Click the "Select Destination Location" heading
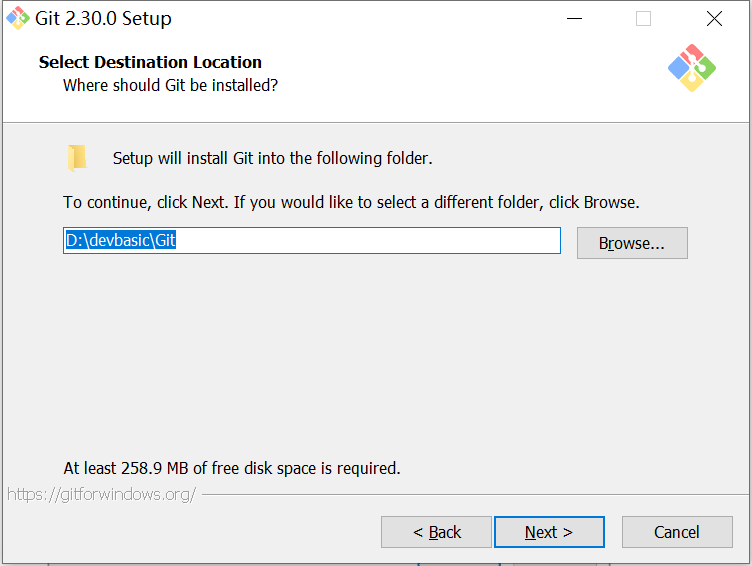This screenshot has height=566, width=752. coord(150,62)
